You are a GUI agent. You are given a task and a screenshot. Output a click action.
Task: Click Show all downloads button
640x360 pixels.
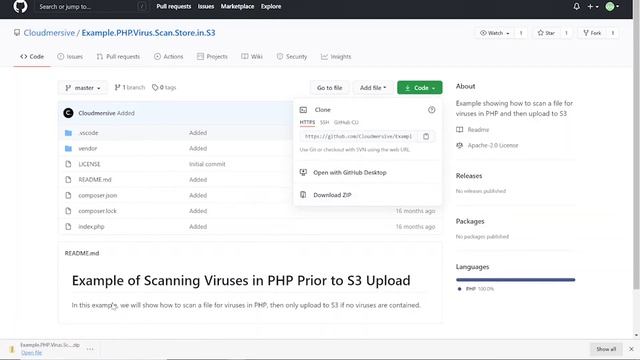pos(606,349)
